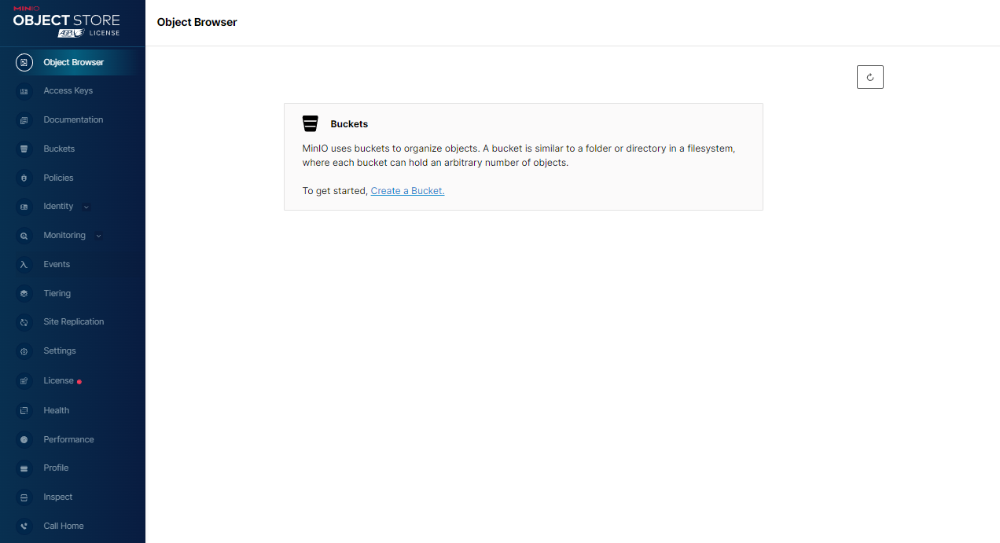Open the Performance menu item
The image size is (1000, 543).
pos(68,439)
